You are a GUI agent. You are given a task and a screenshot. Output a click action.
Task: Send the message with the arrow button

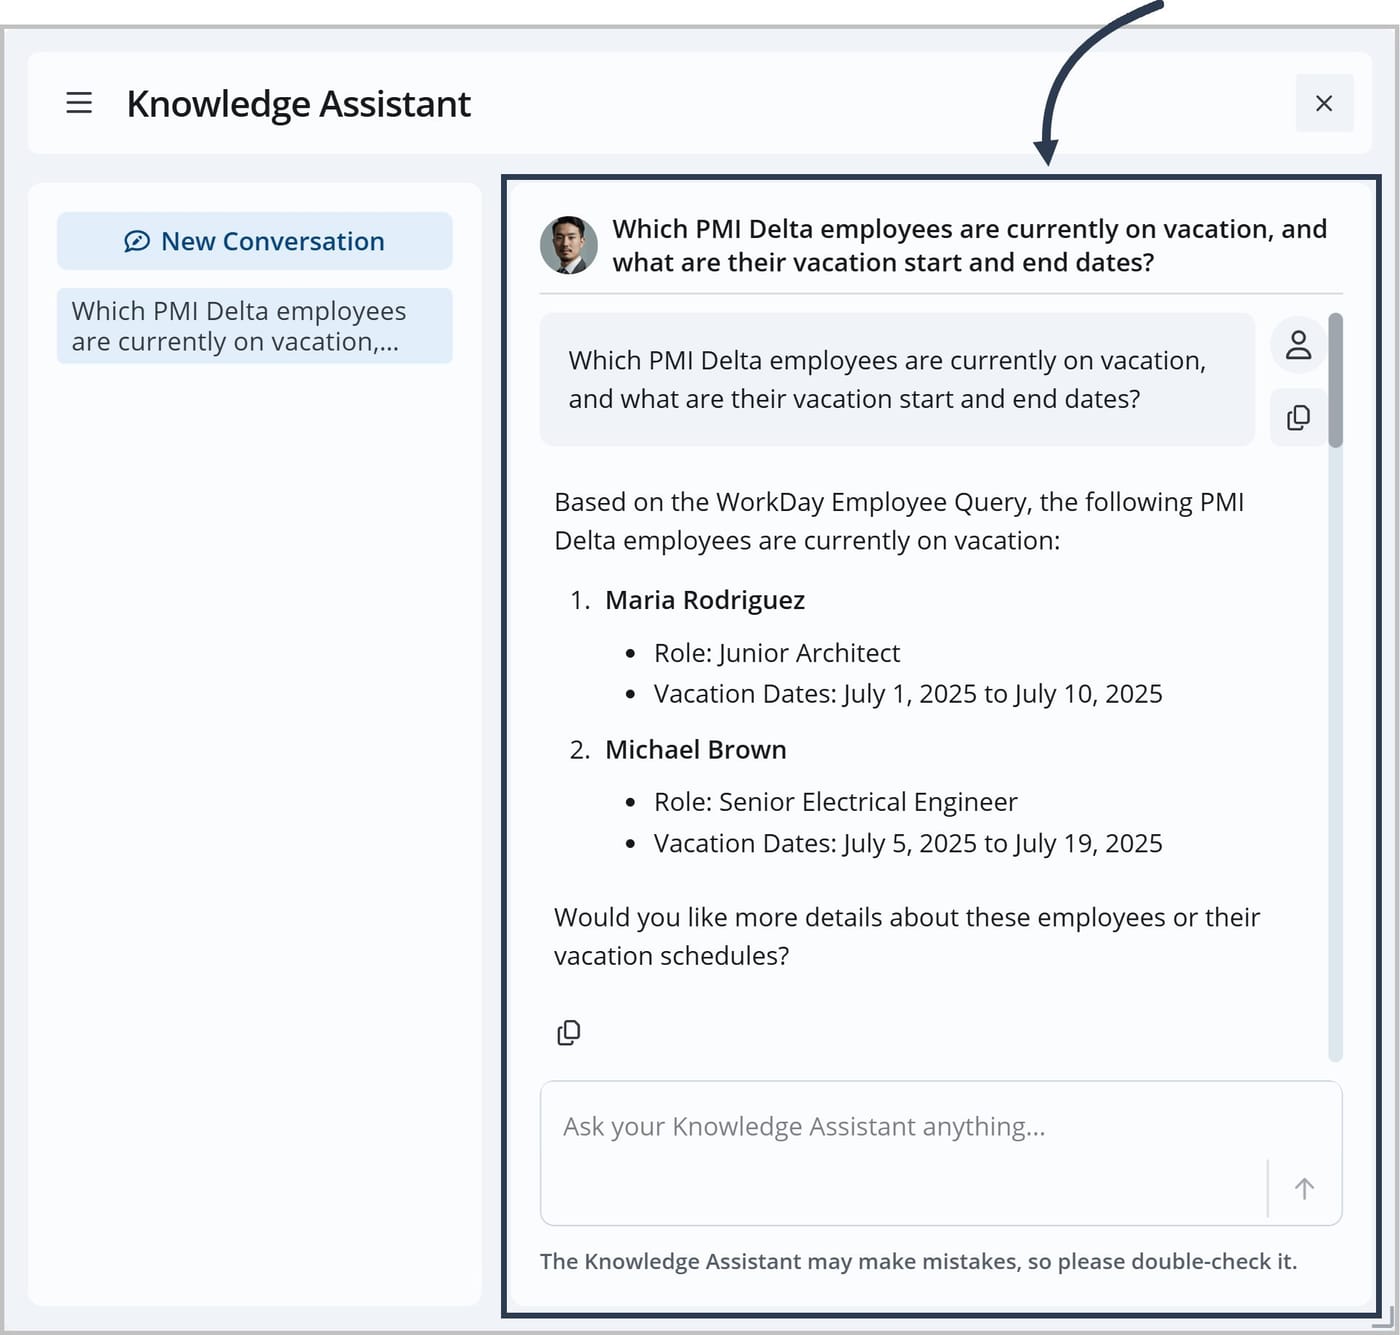tap(1304, 1188)
